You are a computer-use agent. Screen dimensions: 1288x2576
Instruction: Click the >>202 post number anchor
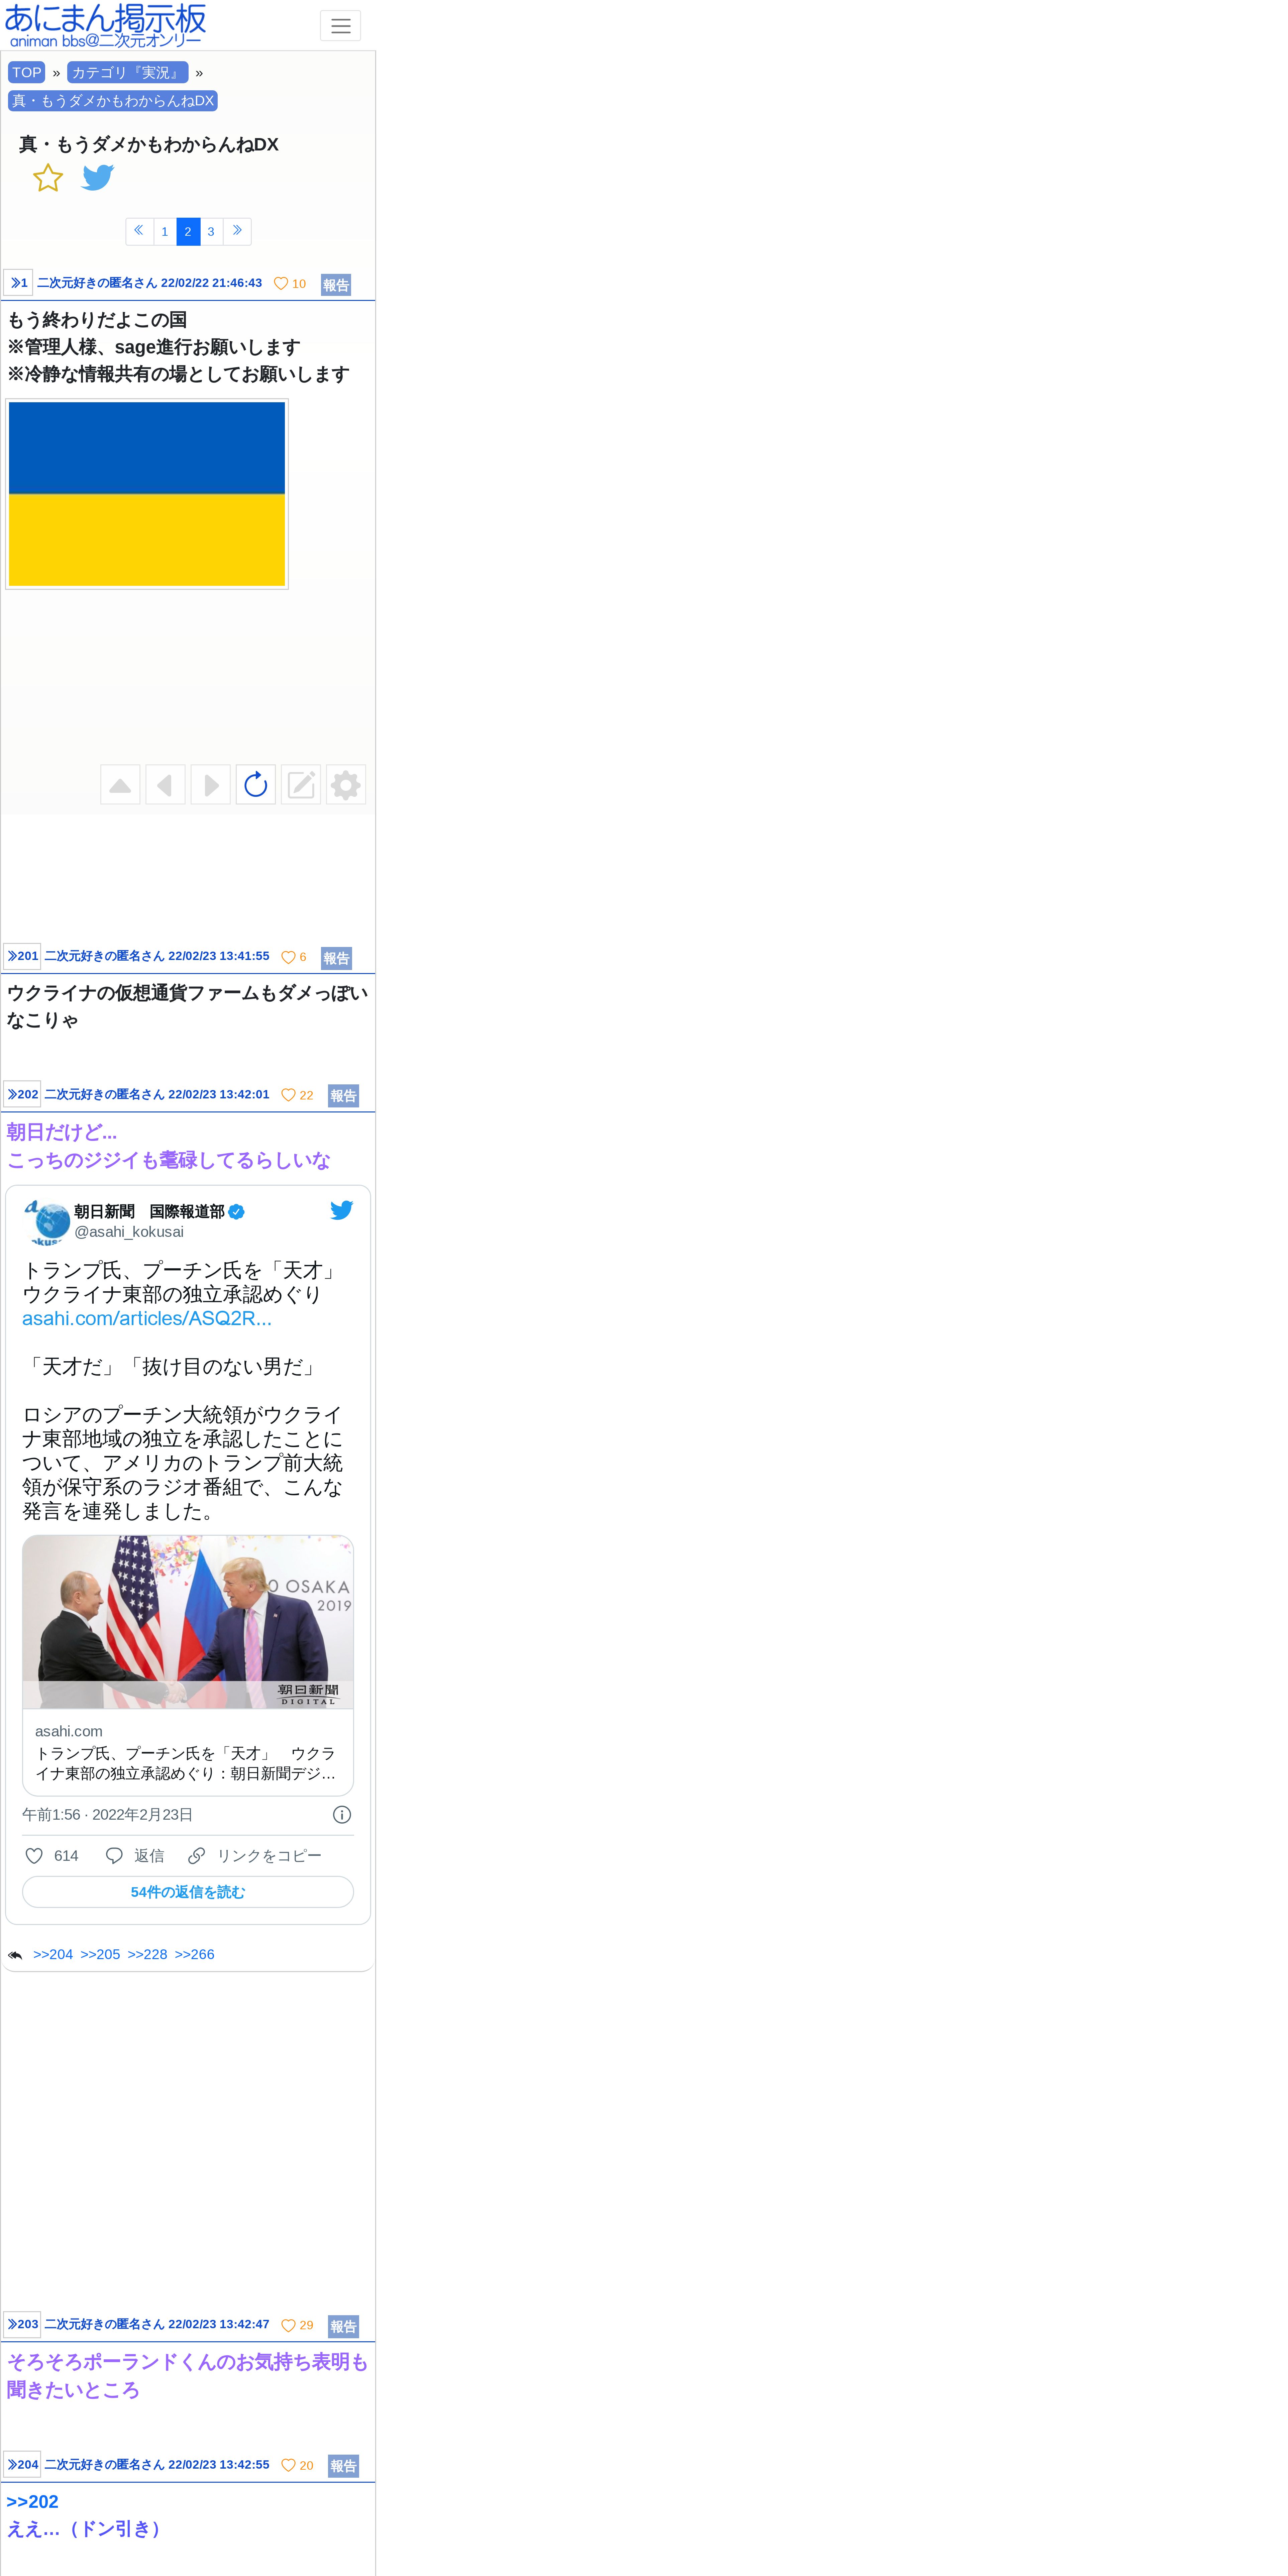(x=22, y=1094)
